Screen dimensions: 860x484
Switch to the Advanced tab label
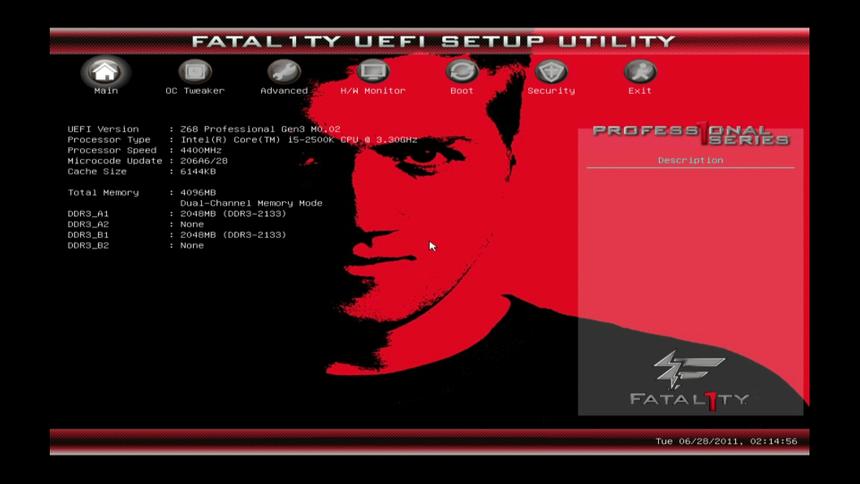tap(284, 91)
